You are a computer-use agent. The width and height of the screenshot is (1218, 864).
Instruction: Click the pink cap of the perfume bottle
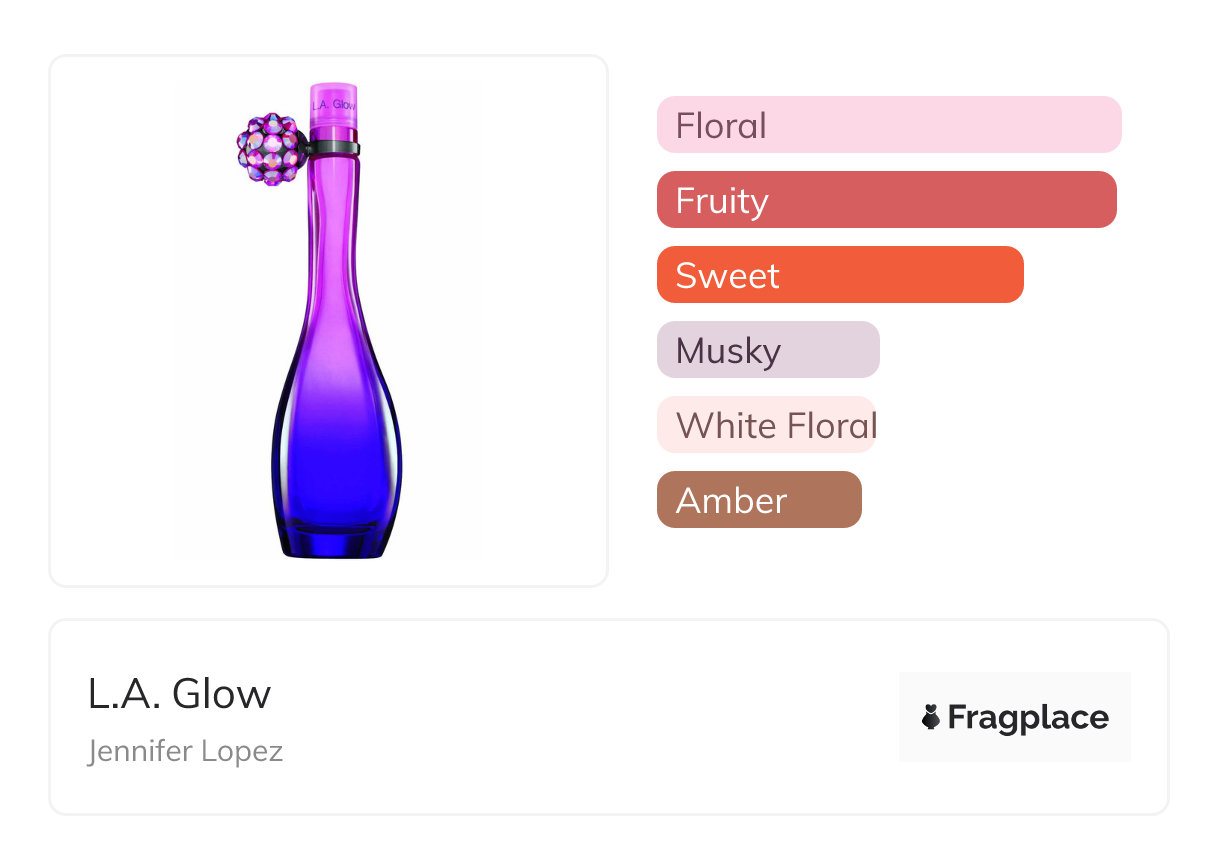pyautogui.click(x=334, y=109)
